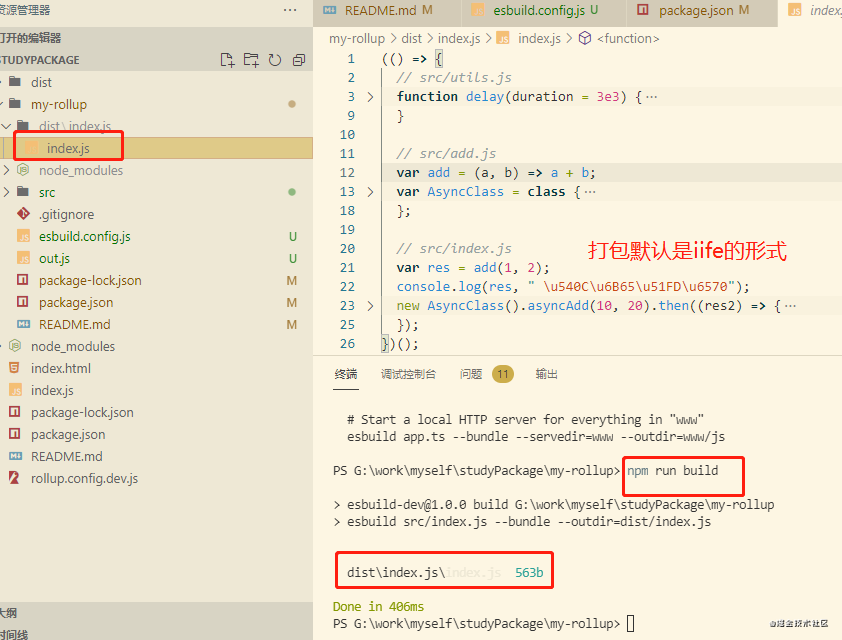Create a new file from the explorer toolbar
The width and height of the screenshot is (842, 640).
(227, 60)
